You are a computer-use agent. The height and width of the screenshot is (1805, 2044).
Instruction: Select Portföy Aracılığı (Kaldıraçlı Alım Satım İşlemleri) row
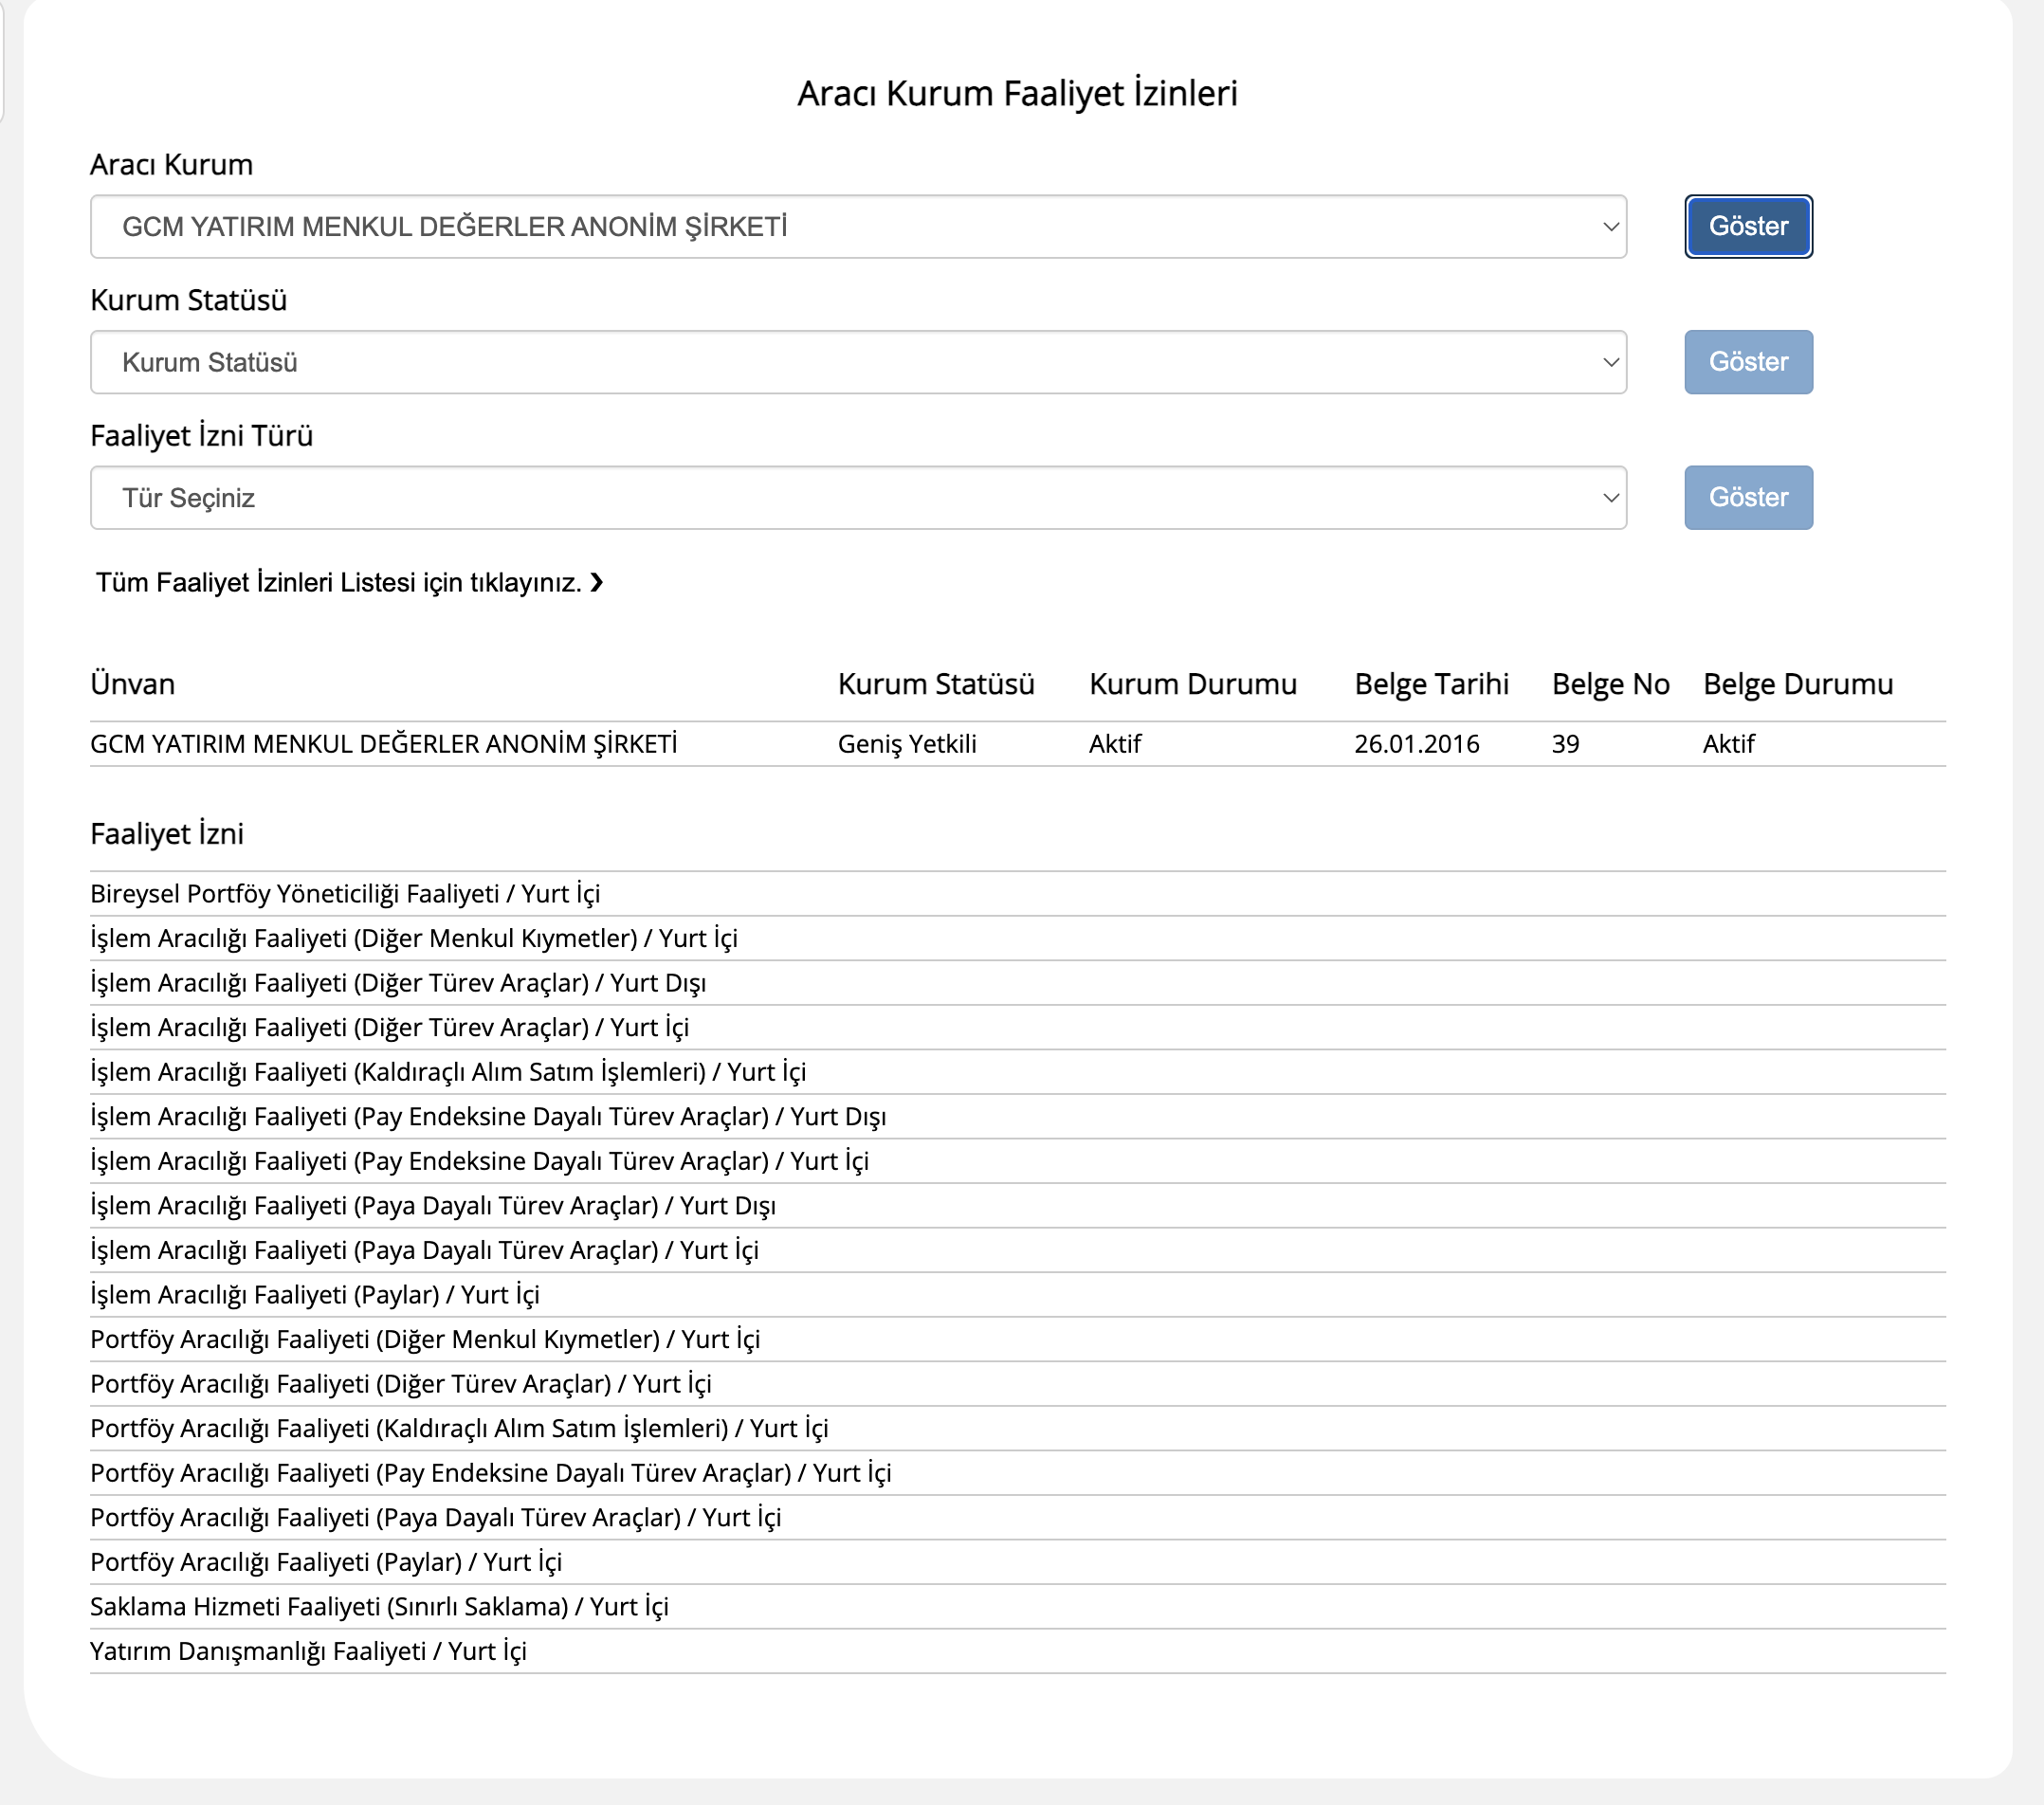[1018, 1428]
